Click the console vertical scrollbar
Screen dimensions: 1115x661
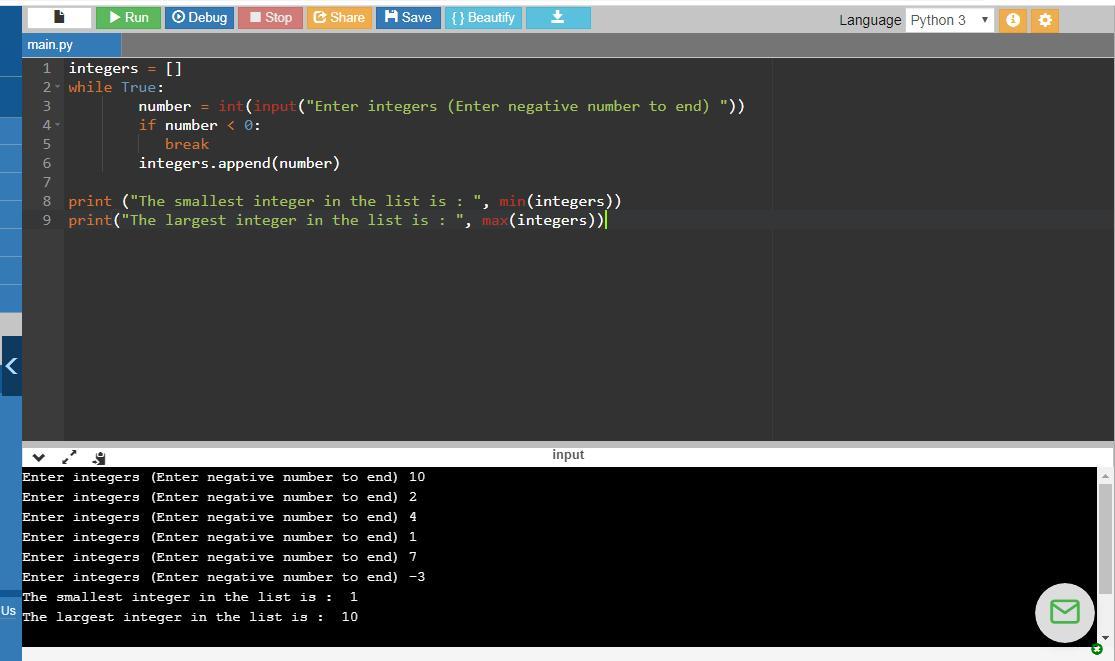(x=1105, y=539)
